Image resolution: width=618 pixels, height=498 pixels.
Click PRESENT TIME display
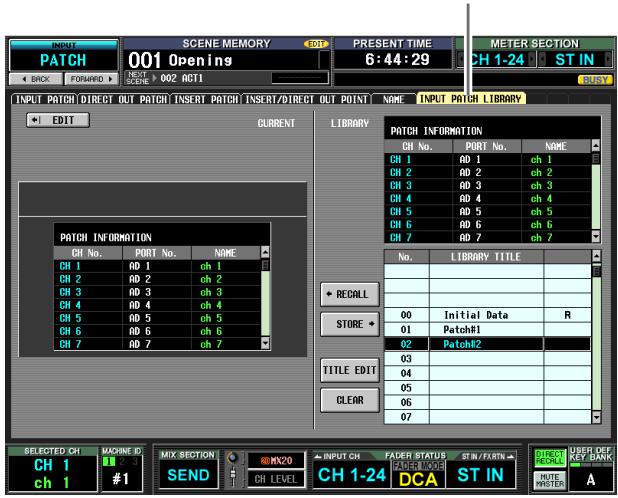coord(393,59)
